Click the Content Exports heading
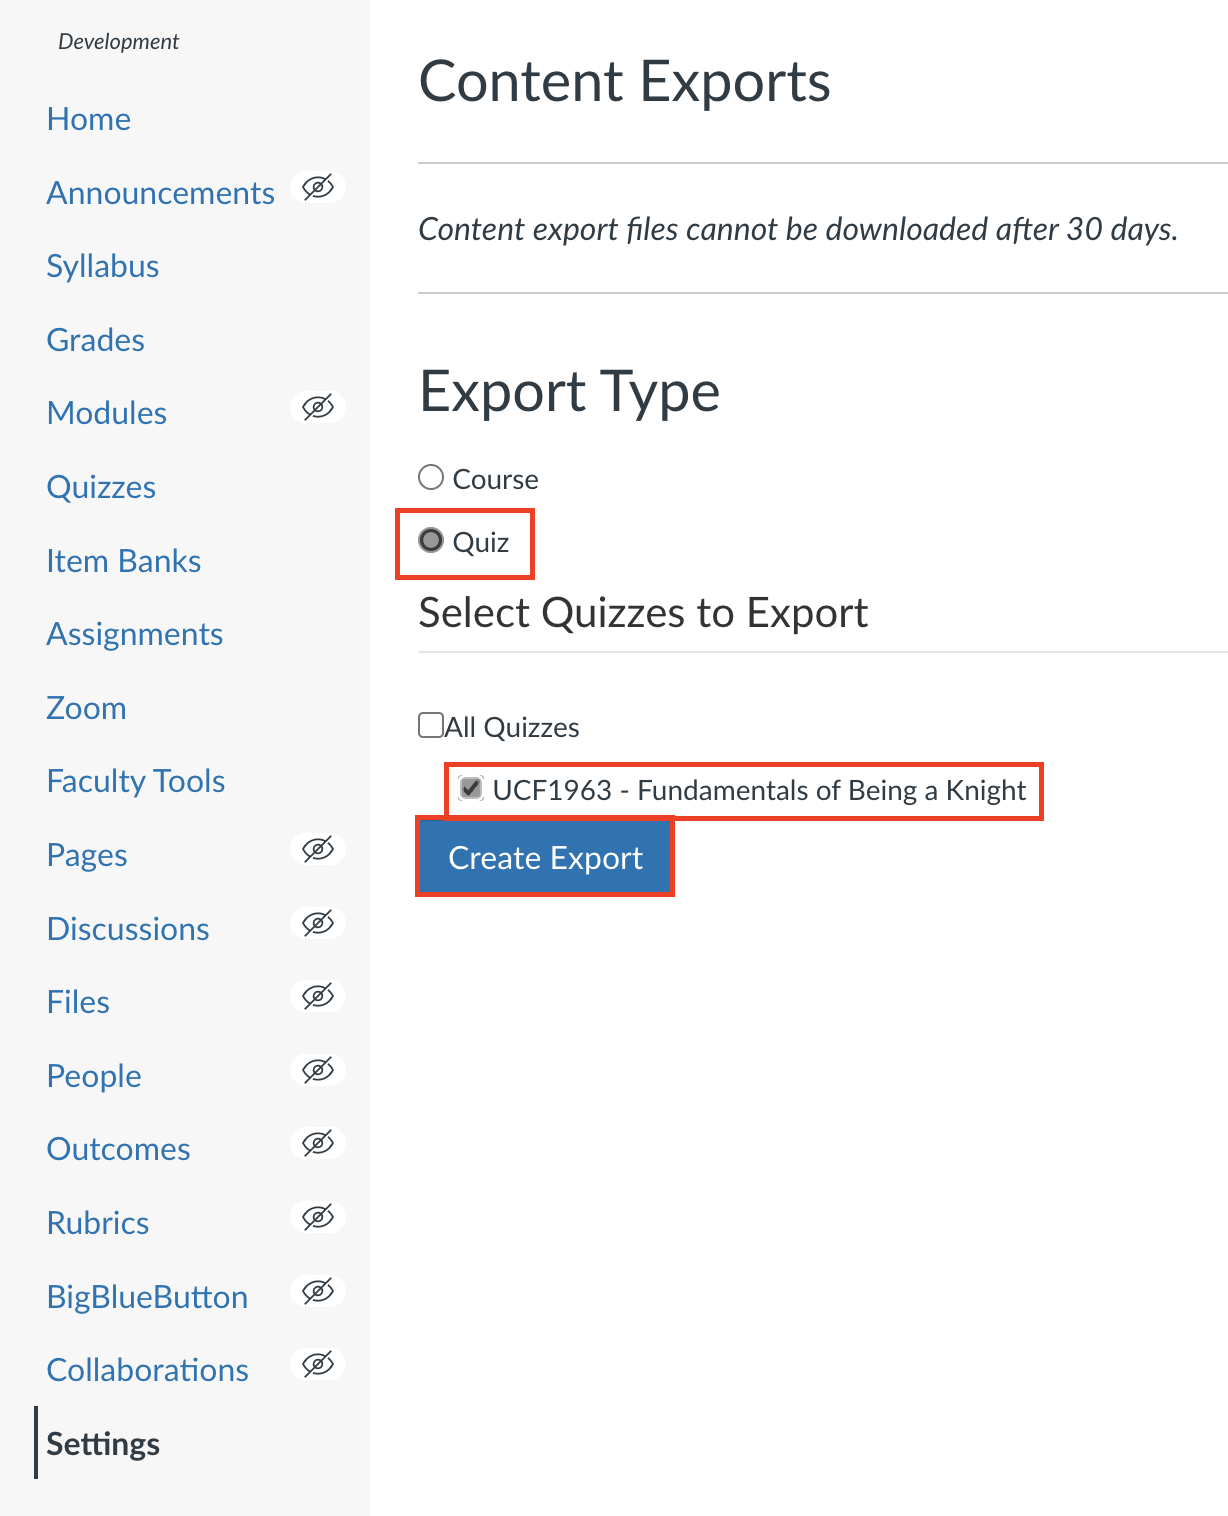Screen dimensions: 1228x1516 coord(624,82)
